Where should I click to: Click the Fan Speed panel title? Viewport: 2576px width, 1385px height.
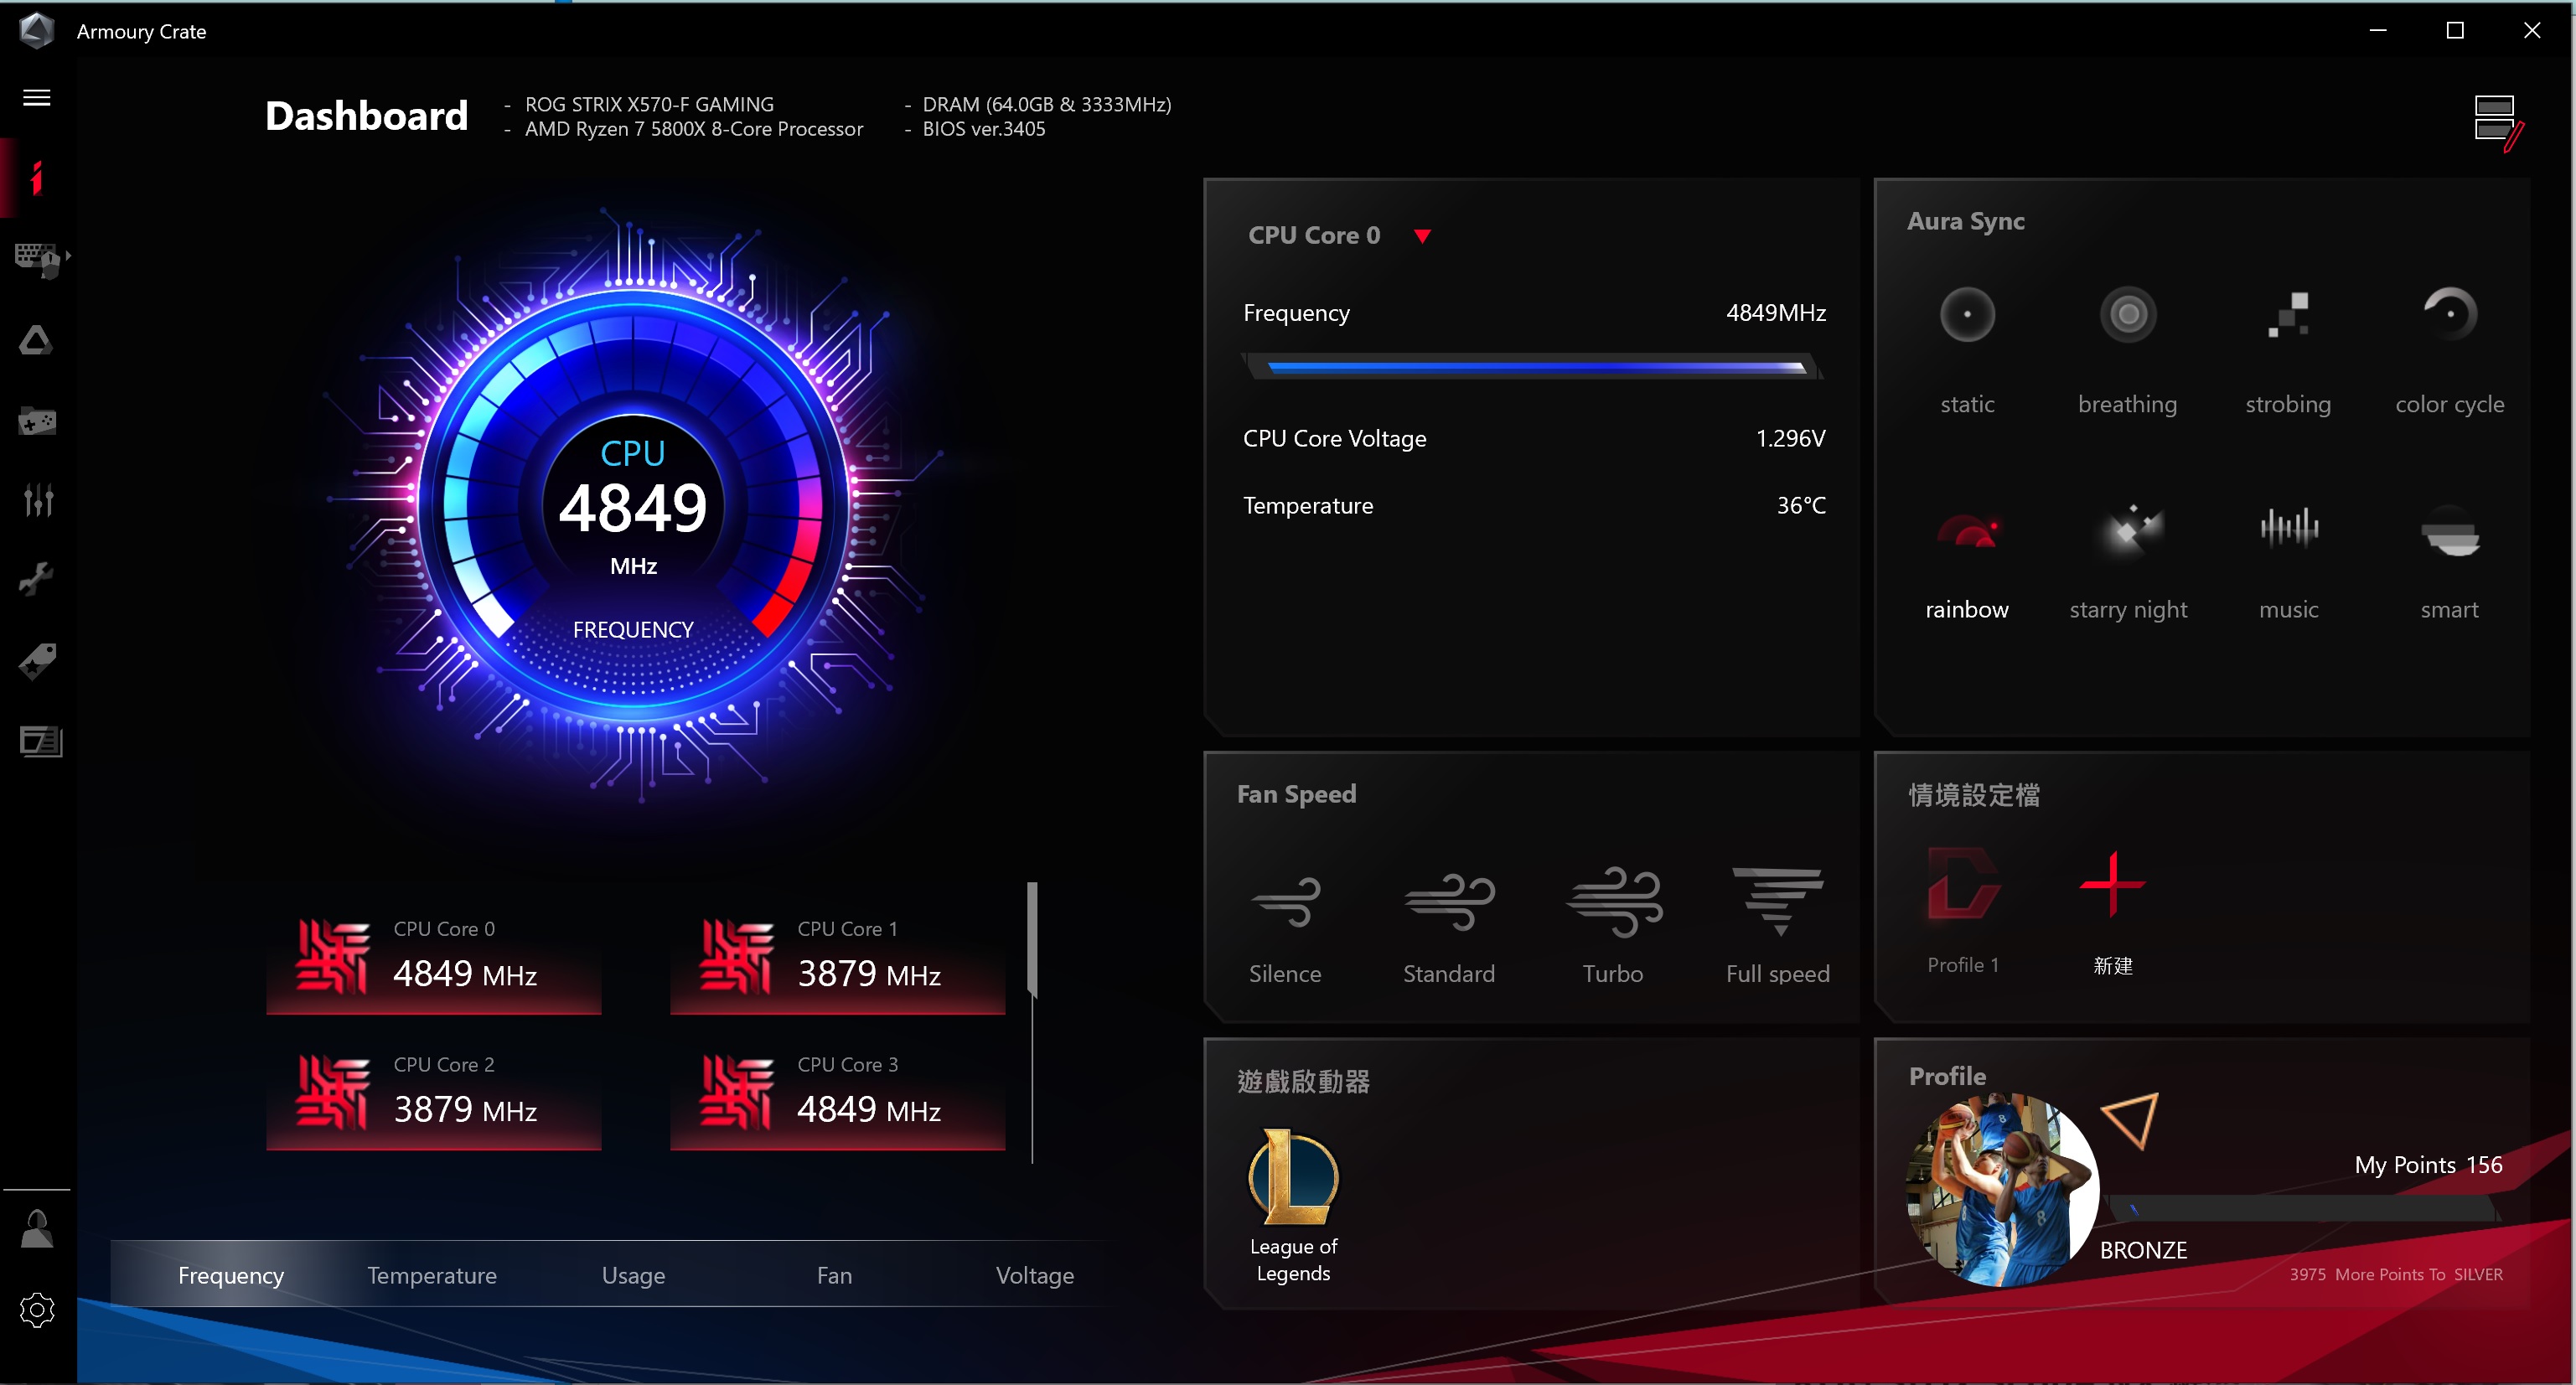point(1296,794)
